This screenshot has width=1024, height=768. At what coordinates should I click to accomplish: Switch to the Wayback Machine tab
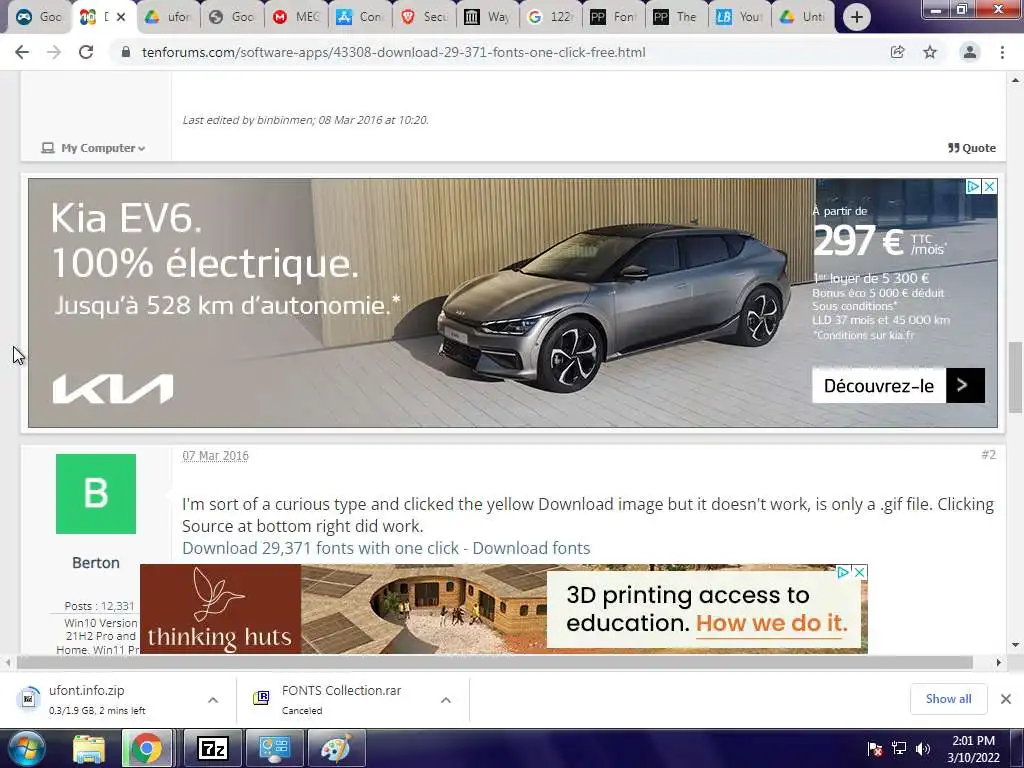coord(487,17)
